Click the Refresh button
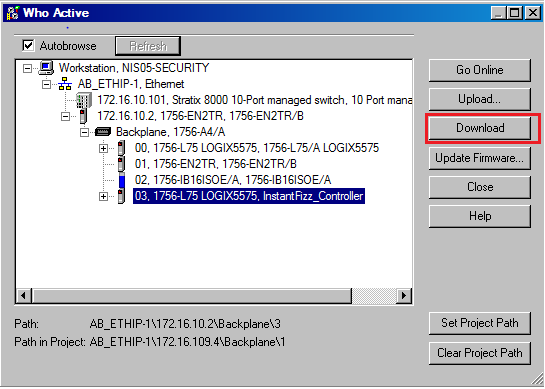Screen dimensions: 545x389 pos(148,46)
